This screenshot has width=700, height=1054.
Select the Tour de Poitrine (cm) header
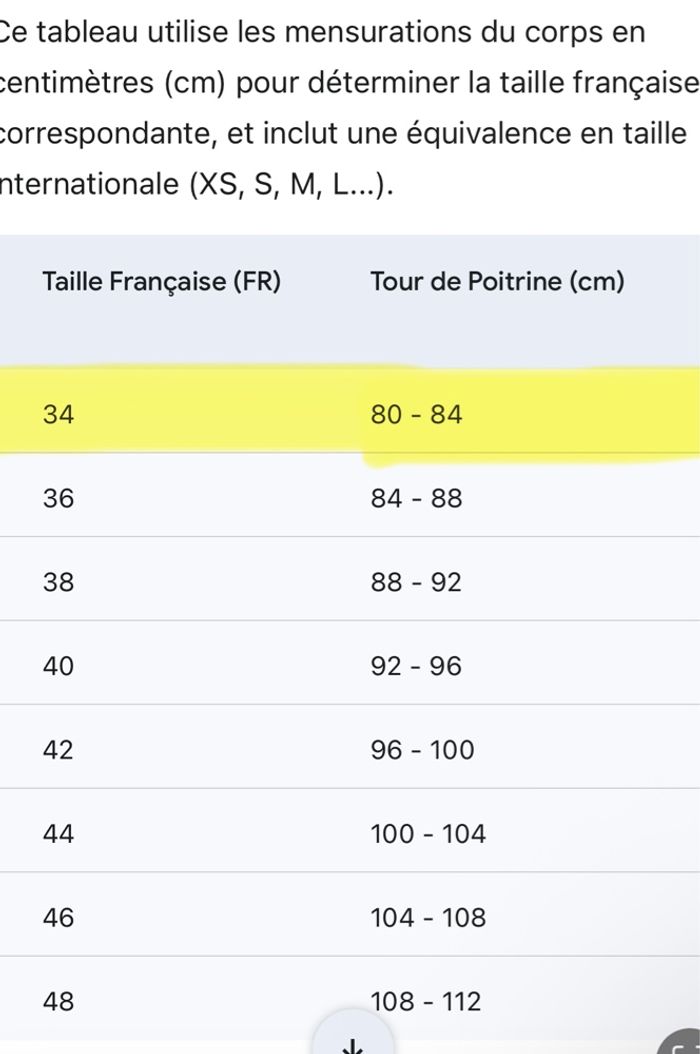point(497,282)
